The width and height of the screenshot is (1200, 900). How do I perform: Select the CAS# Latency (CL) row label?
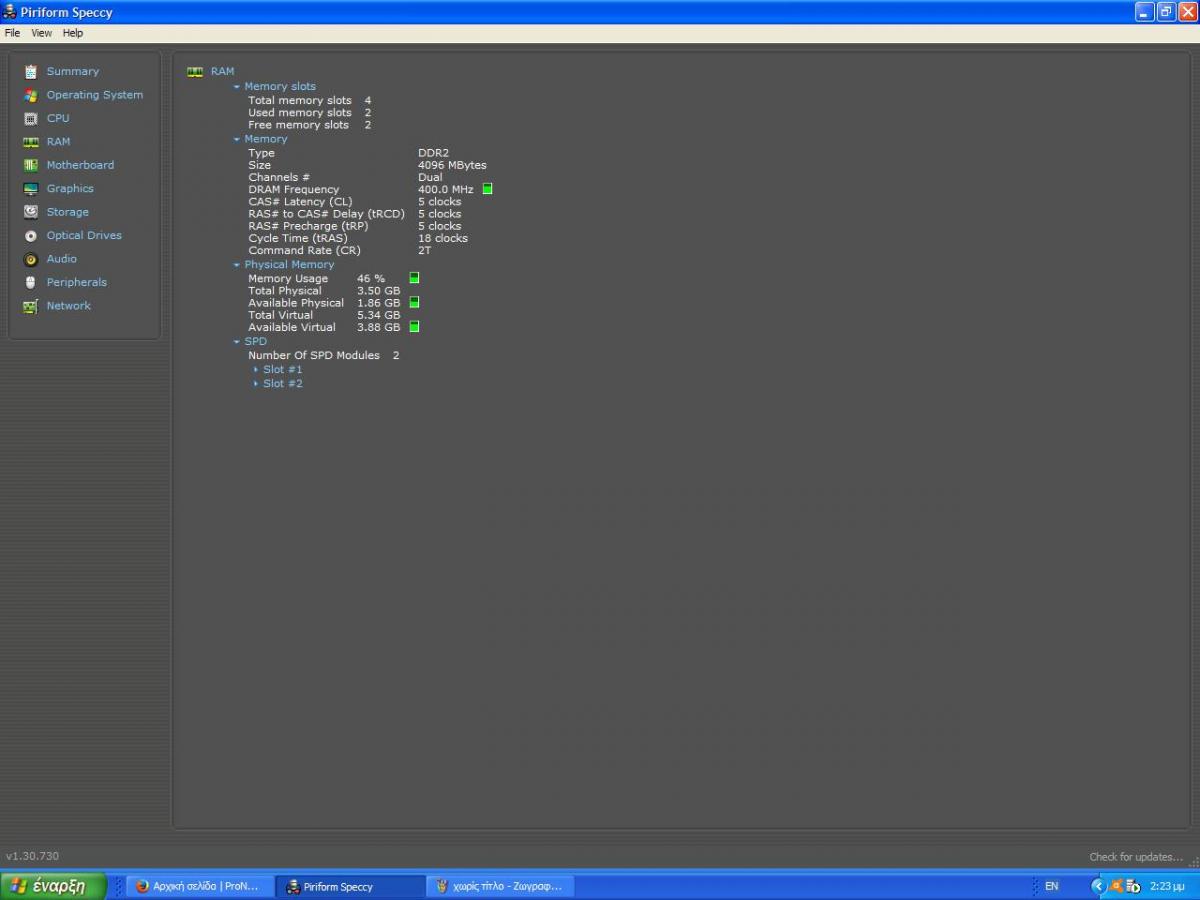300,202
